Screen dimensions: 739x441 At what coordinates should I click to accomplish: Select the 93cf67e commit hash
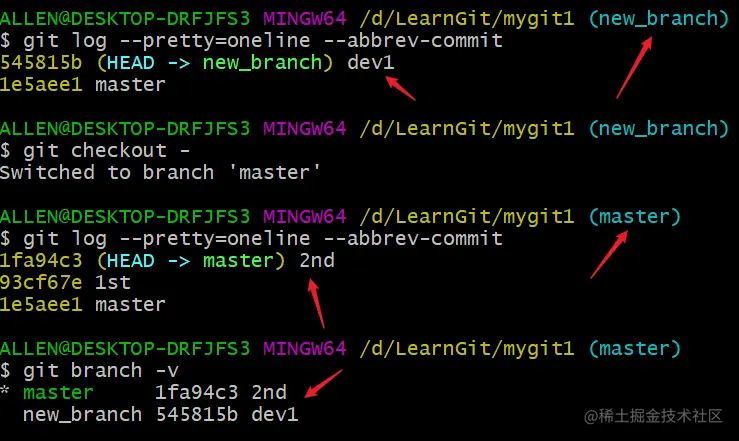41,283
